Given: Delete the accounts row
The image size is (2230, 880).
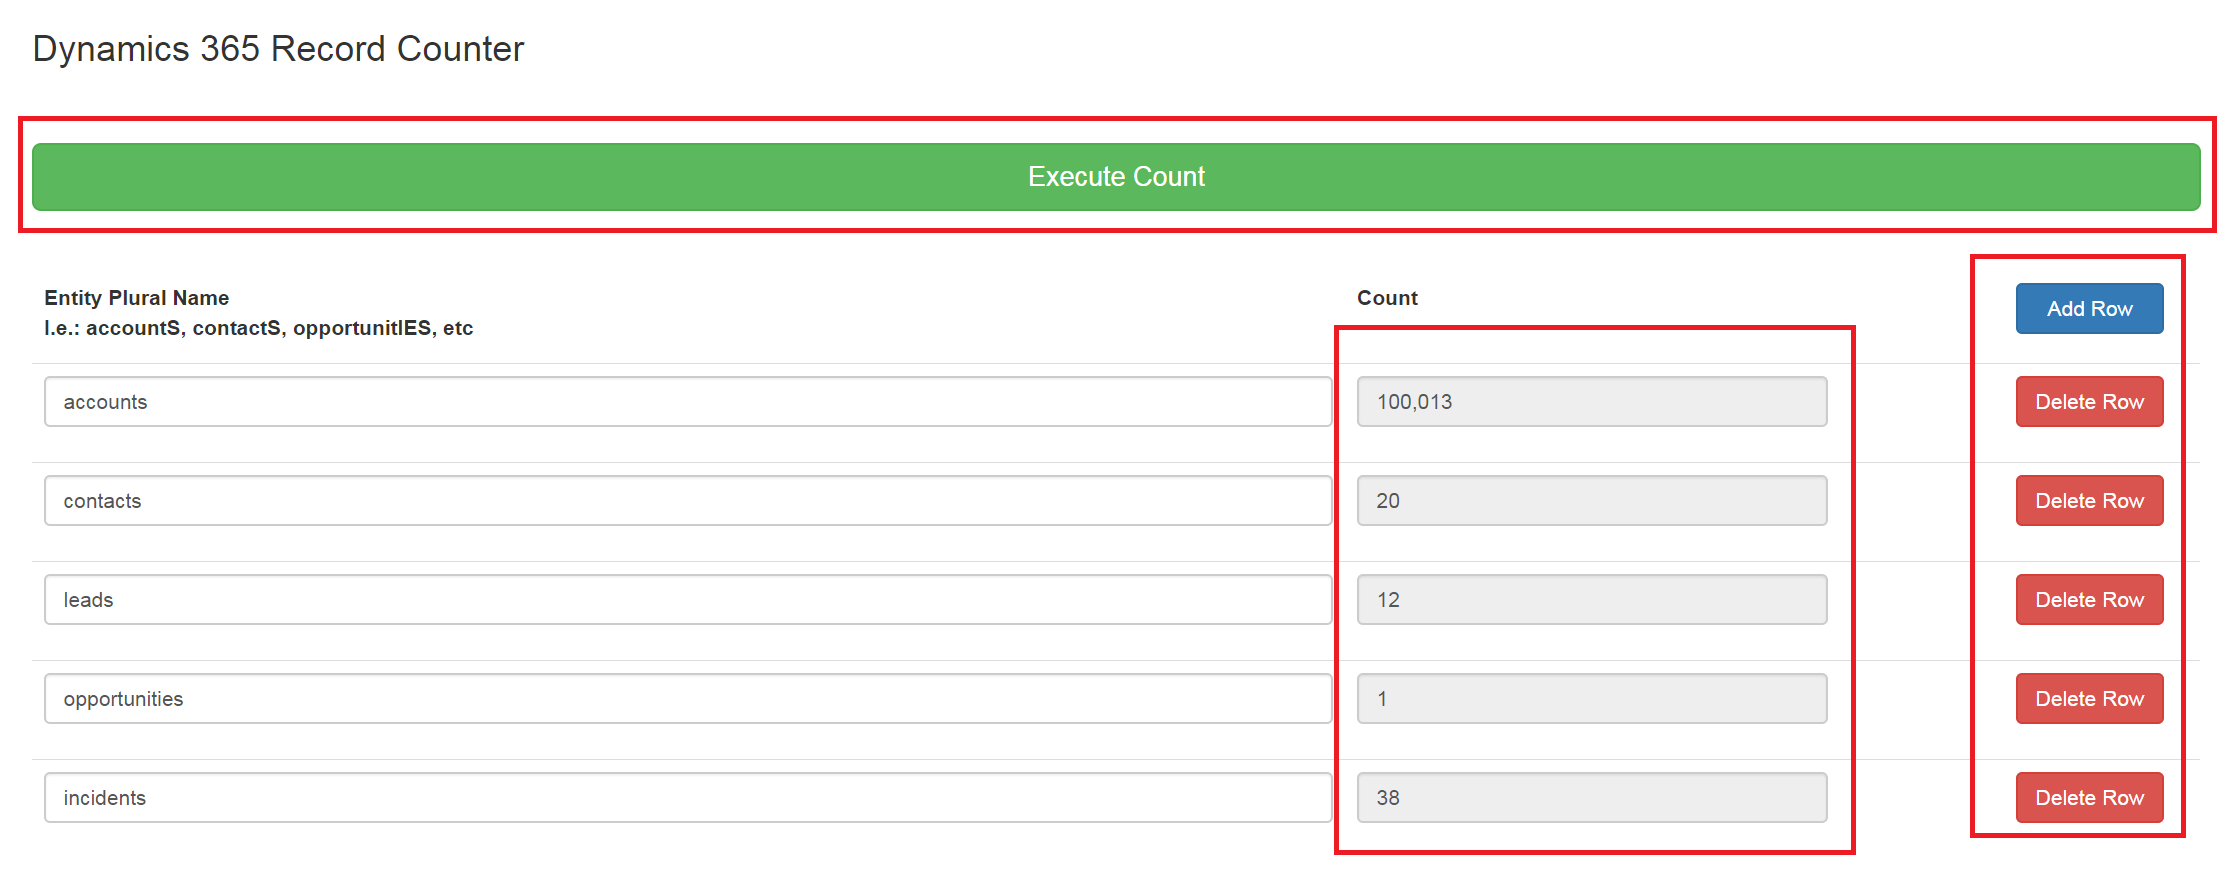Looking at the screenshot, I should click(2088, 402).
